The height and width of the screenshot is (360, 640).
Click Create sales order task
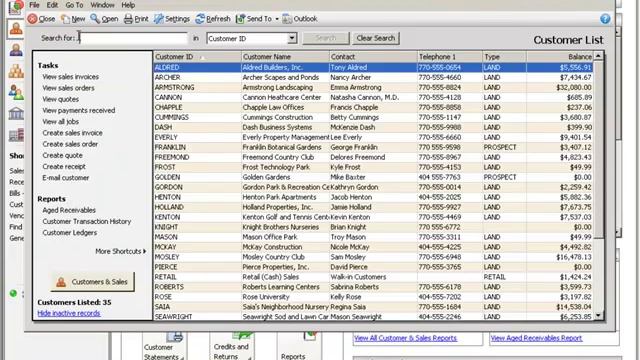pos(70,144)
